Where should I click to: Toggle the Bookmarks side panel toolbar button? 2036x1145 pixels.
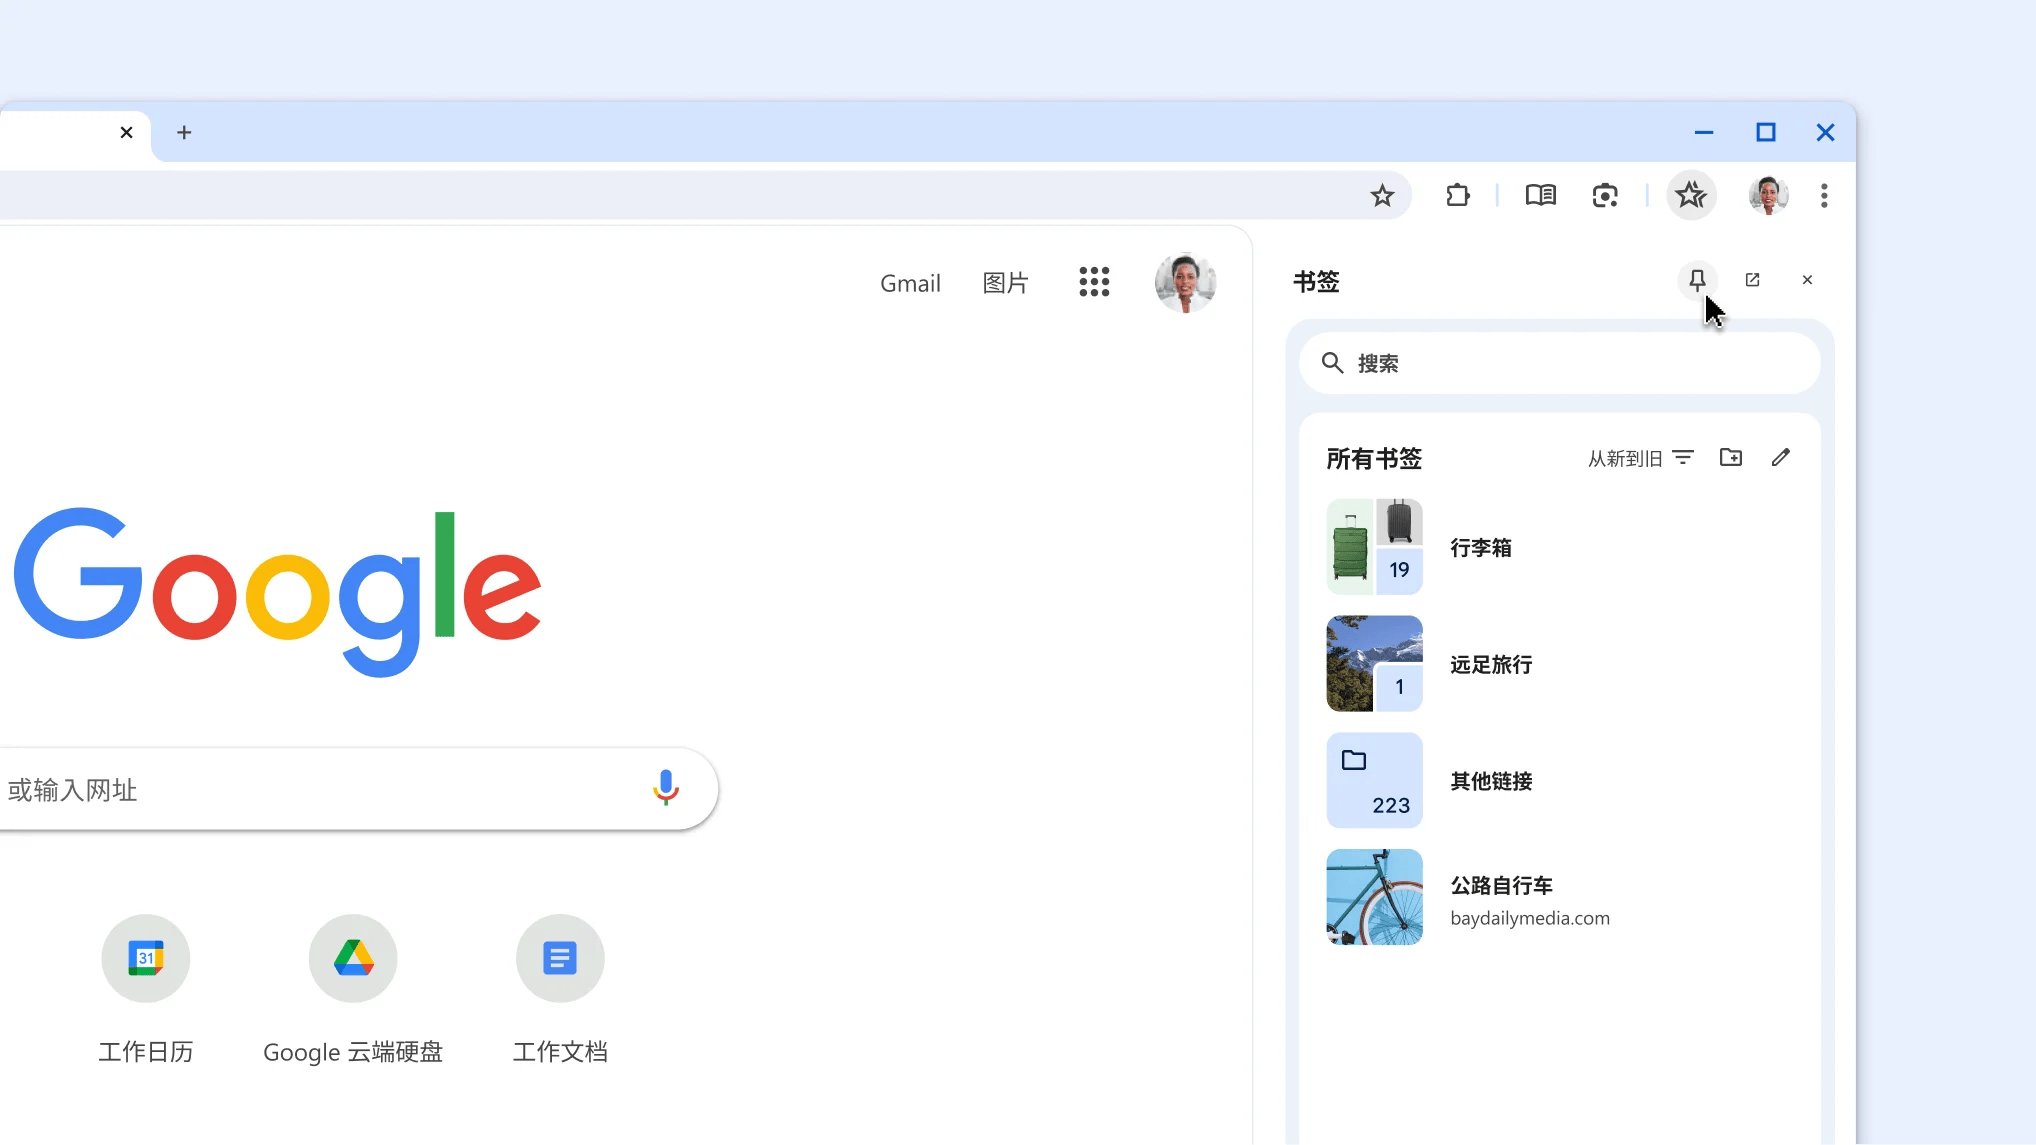point(1691,195)
